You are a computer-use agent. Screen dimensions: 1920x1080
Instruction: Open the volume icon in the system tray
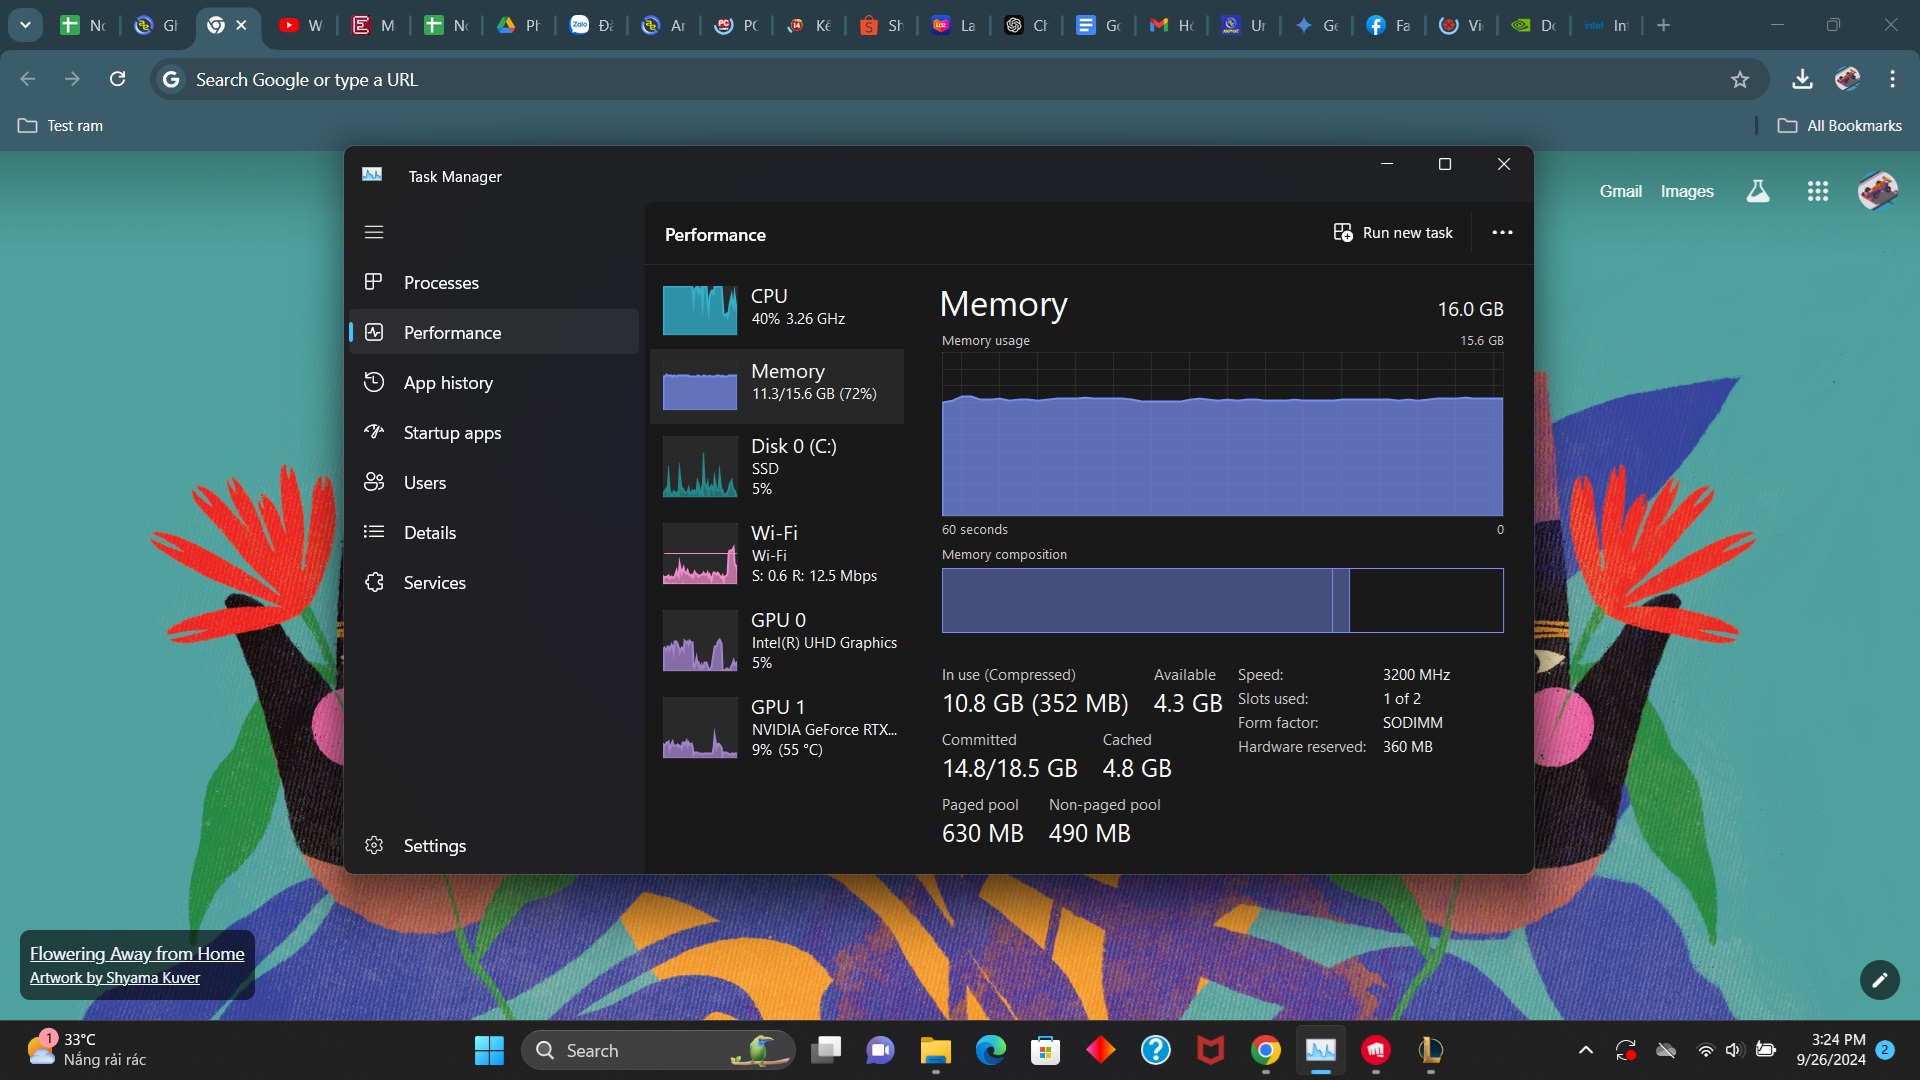pyautogui.click(x=1734, y=1050)
